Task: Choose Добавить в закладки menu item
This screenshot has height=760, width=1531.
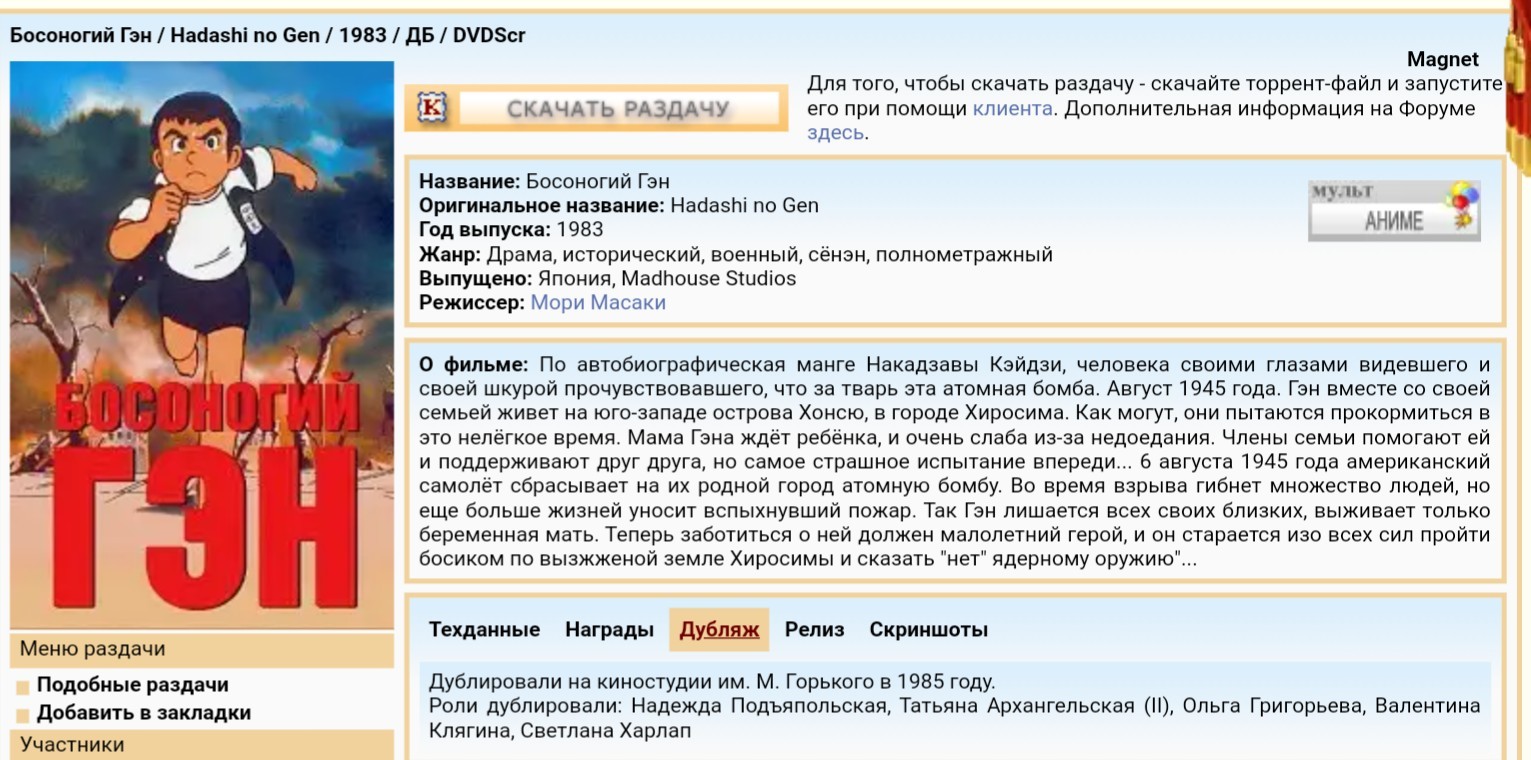Action: click(x=143, y=713)
